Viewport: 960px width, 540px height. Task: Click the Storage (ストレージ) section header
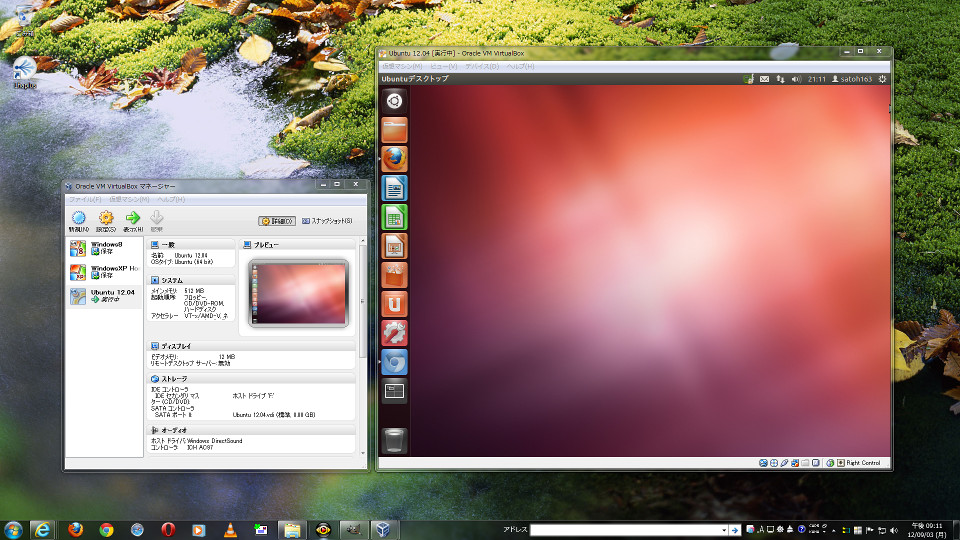[x=251, y=379]
